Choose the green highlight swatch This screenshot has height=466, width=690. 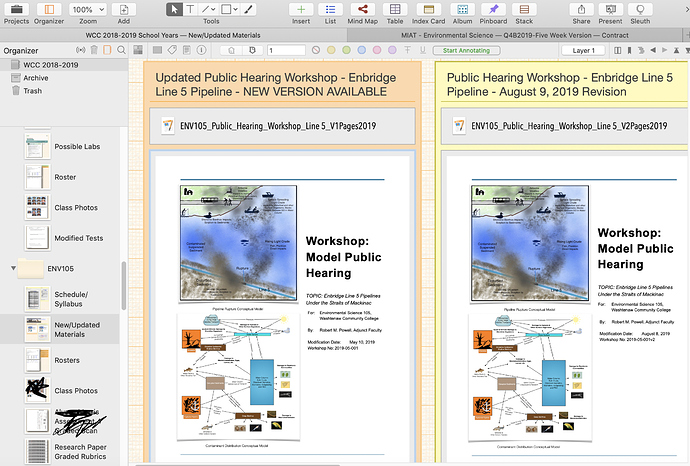click(x=346, y=50)
